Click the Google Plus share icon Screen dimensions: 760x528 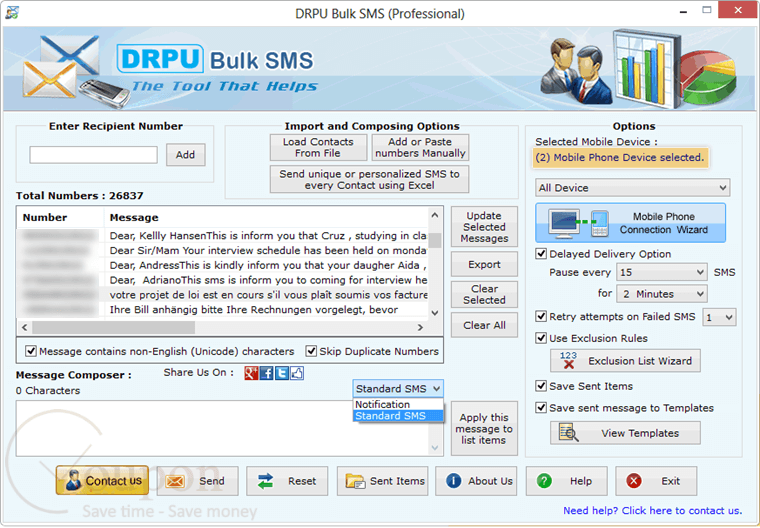tap(251, 373)
